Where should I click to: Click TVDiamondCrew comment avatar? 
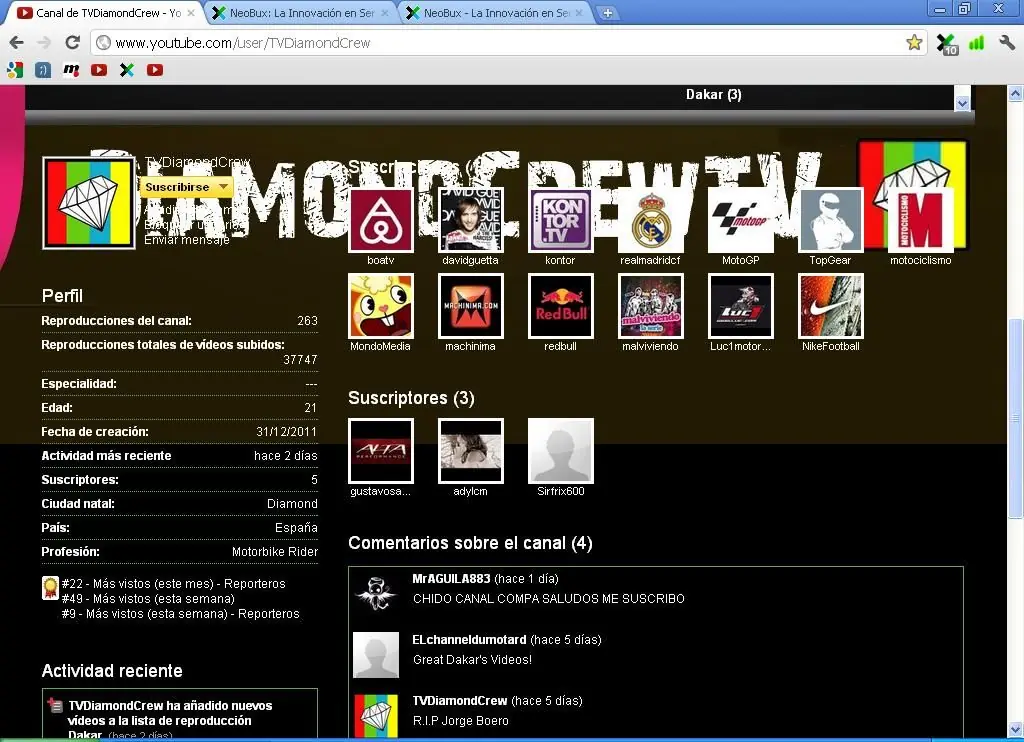pyautogui.click(x=376, y=716)
